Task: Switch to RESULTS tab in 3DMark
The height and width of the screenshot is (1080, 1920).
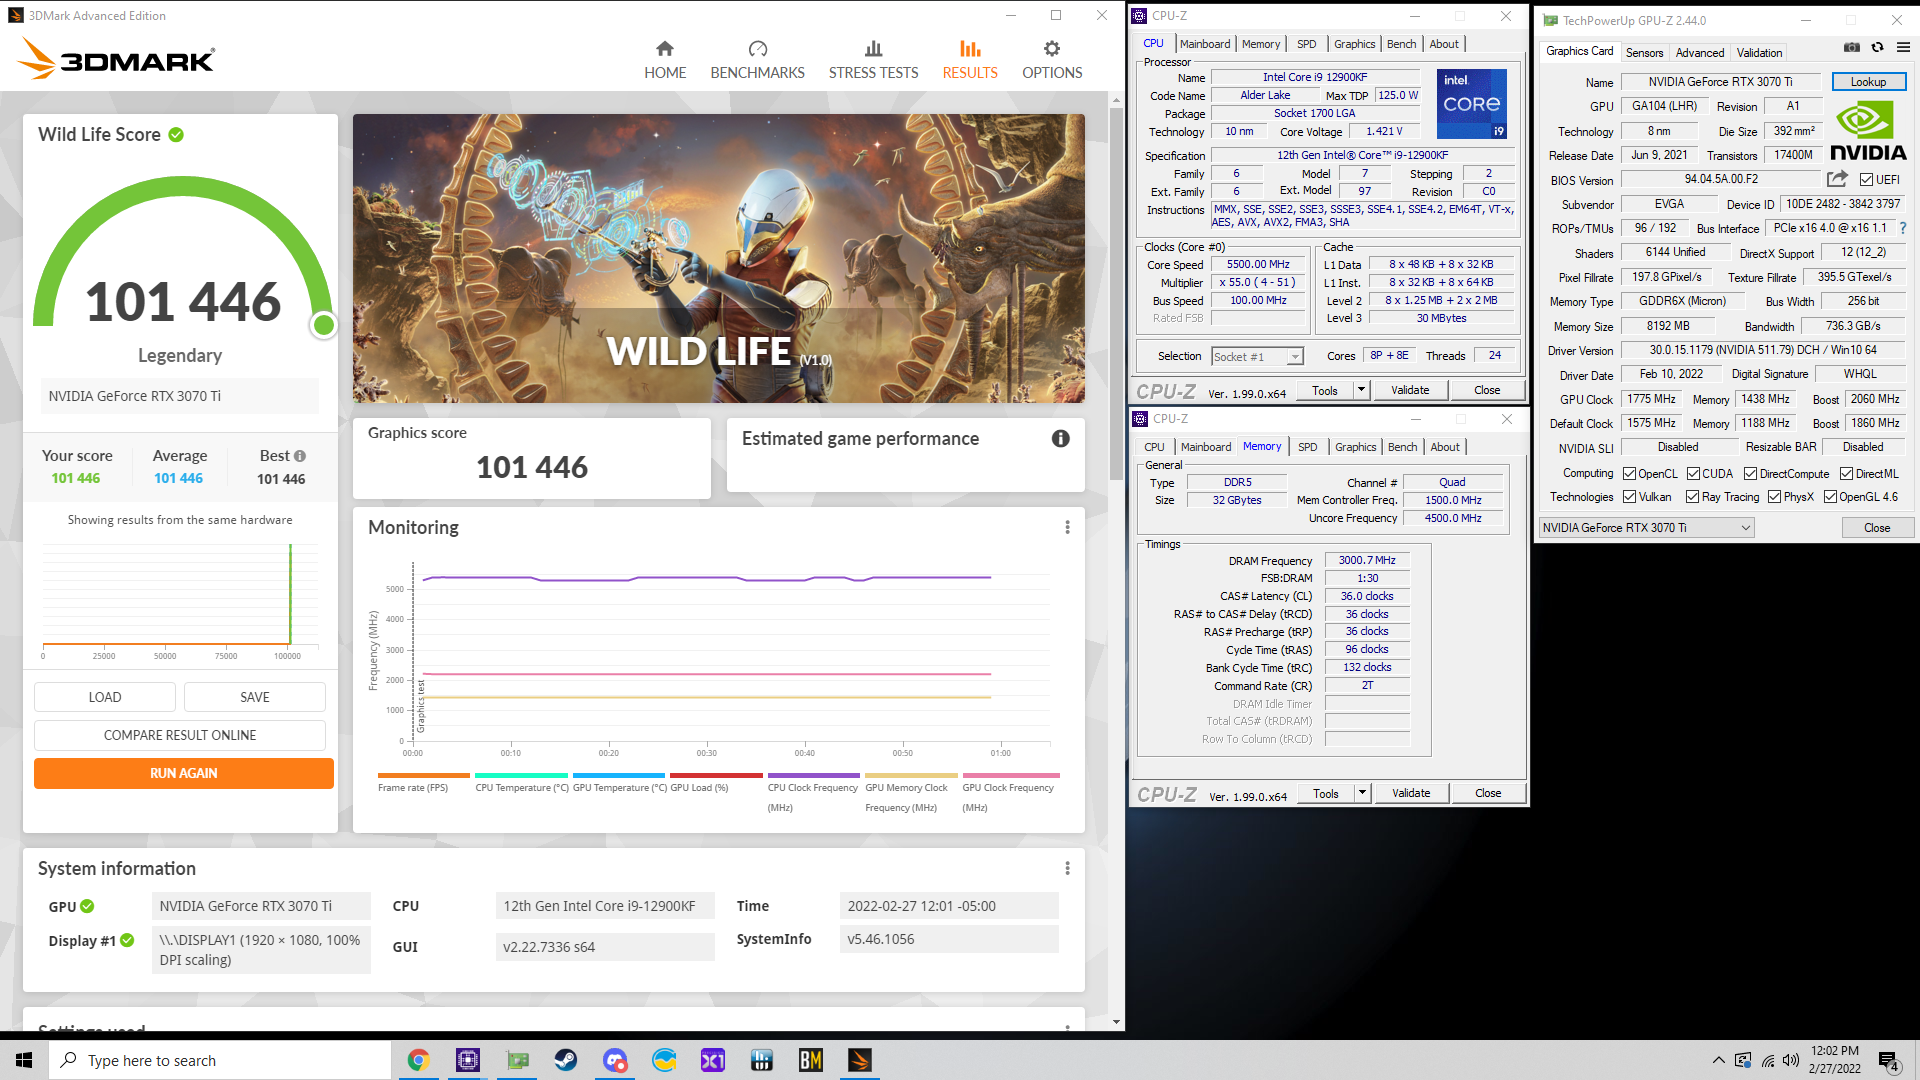Action: (x=969, y=60)
